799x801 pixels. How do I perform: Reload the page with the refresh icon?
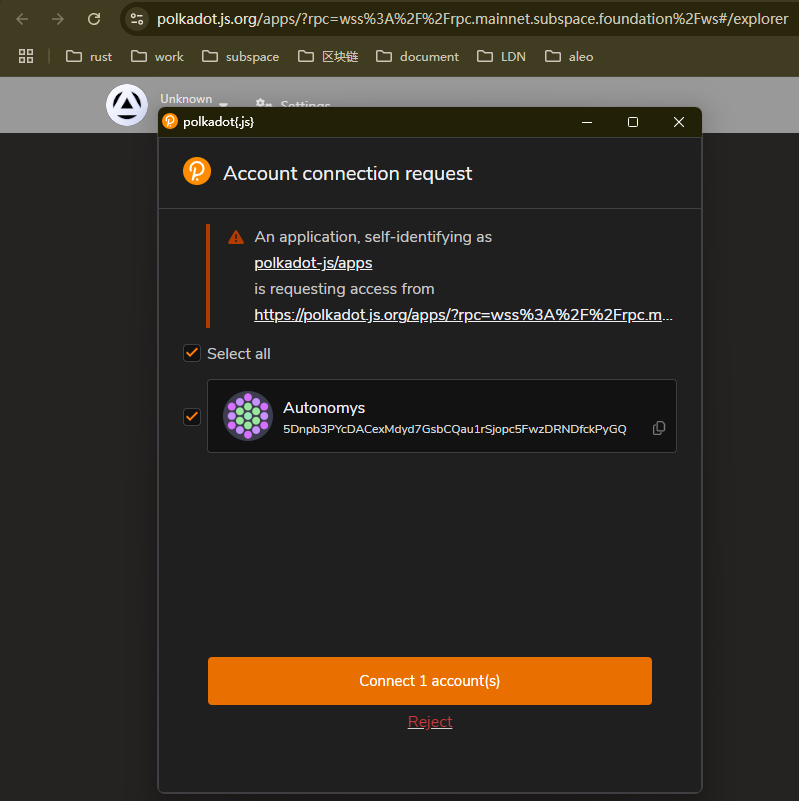pyautogui.click(x=94, y=19)
